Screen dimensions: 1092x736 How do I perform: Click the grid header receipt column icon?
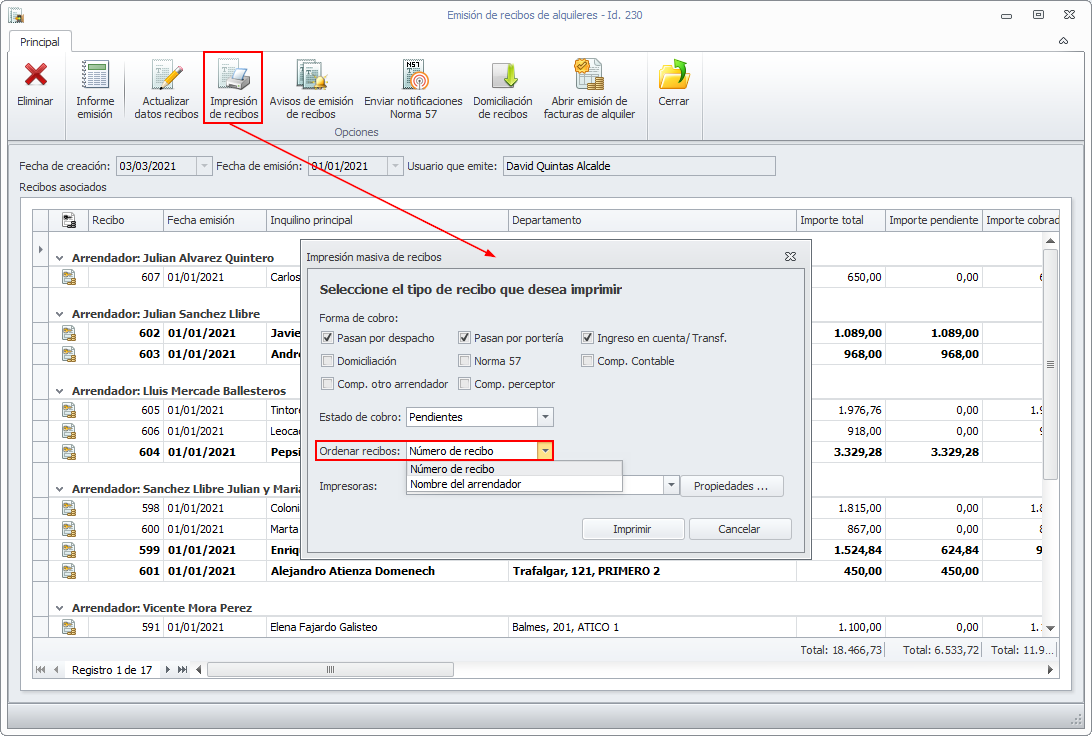pos(68,220)
